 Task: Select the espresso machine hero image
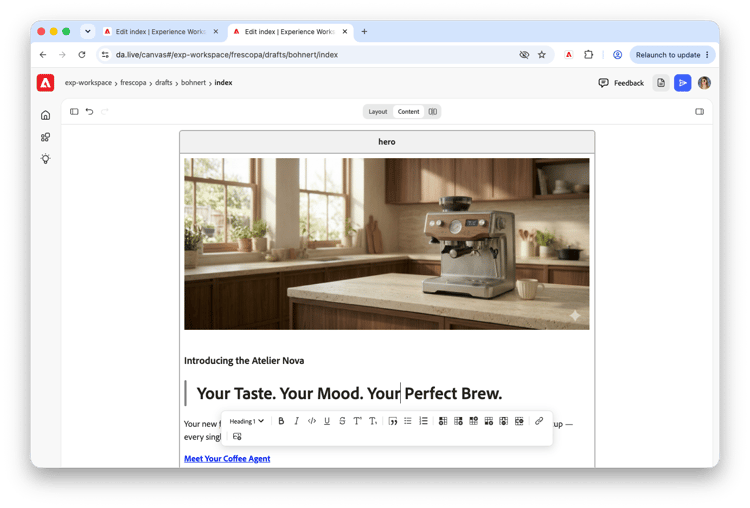click(387, 244)
